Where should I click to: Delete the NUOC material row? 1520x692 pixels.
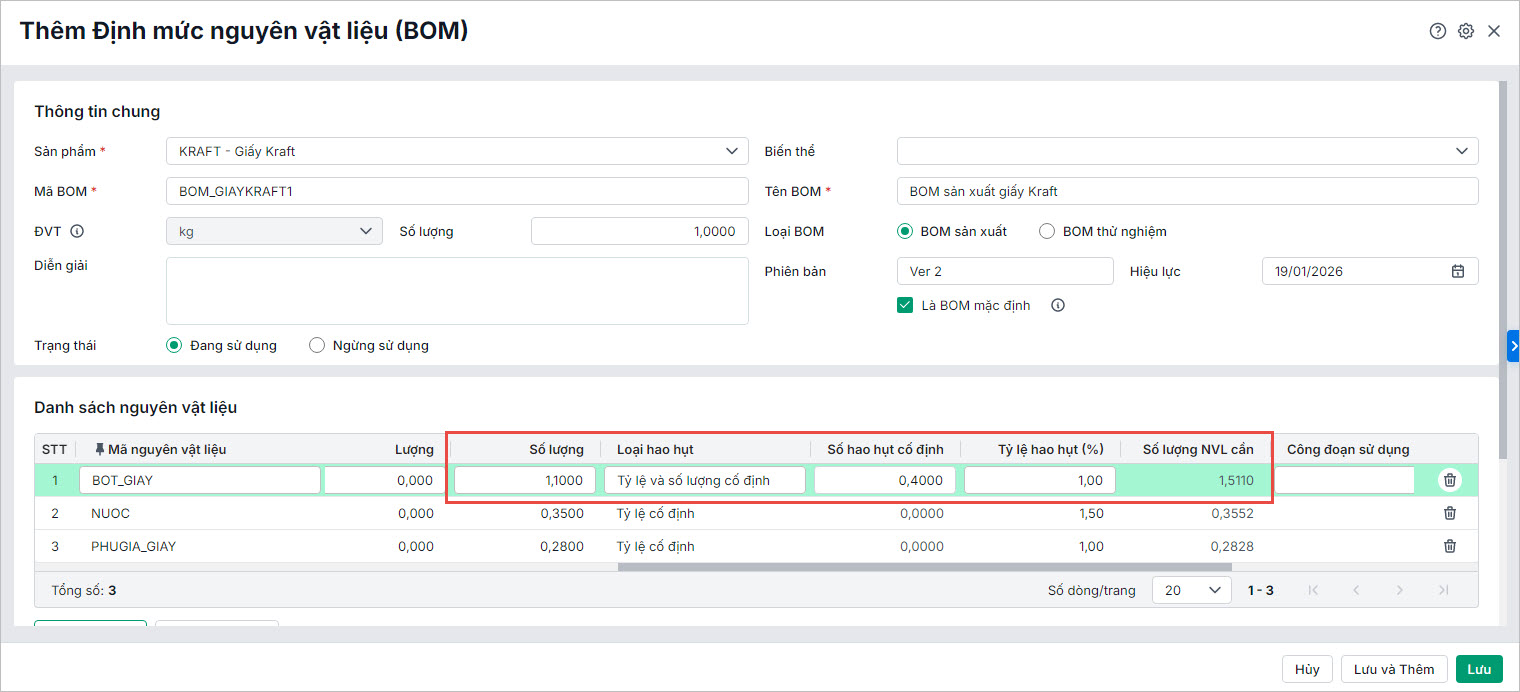pyautogui.click(x=1449, y=513)
